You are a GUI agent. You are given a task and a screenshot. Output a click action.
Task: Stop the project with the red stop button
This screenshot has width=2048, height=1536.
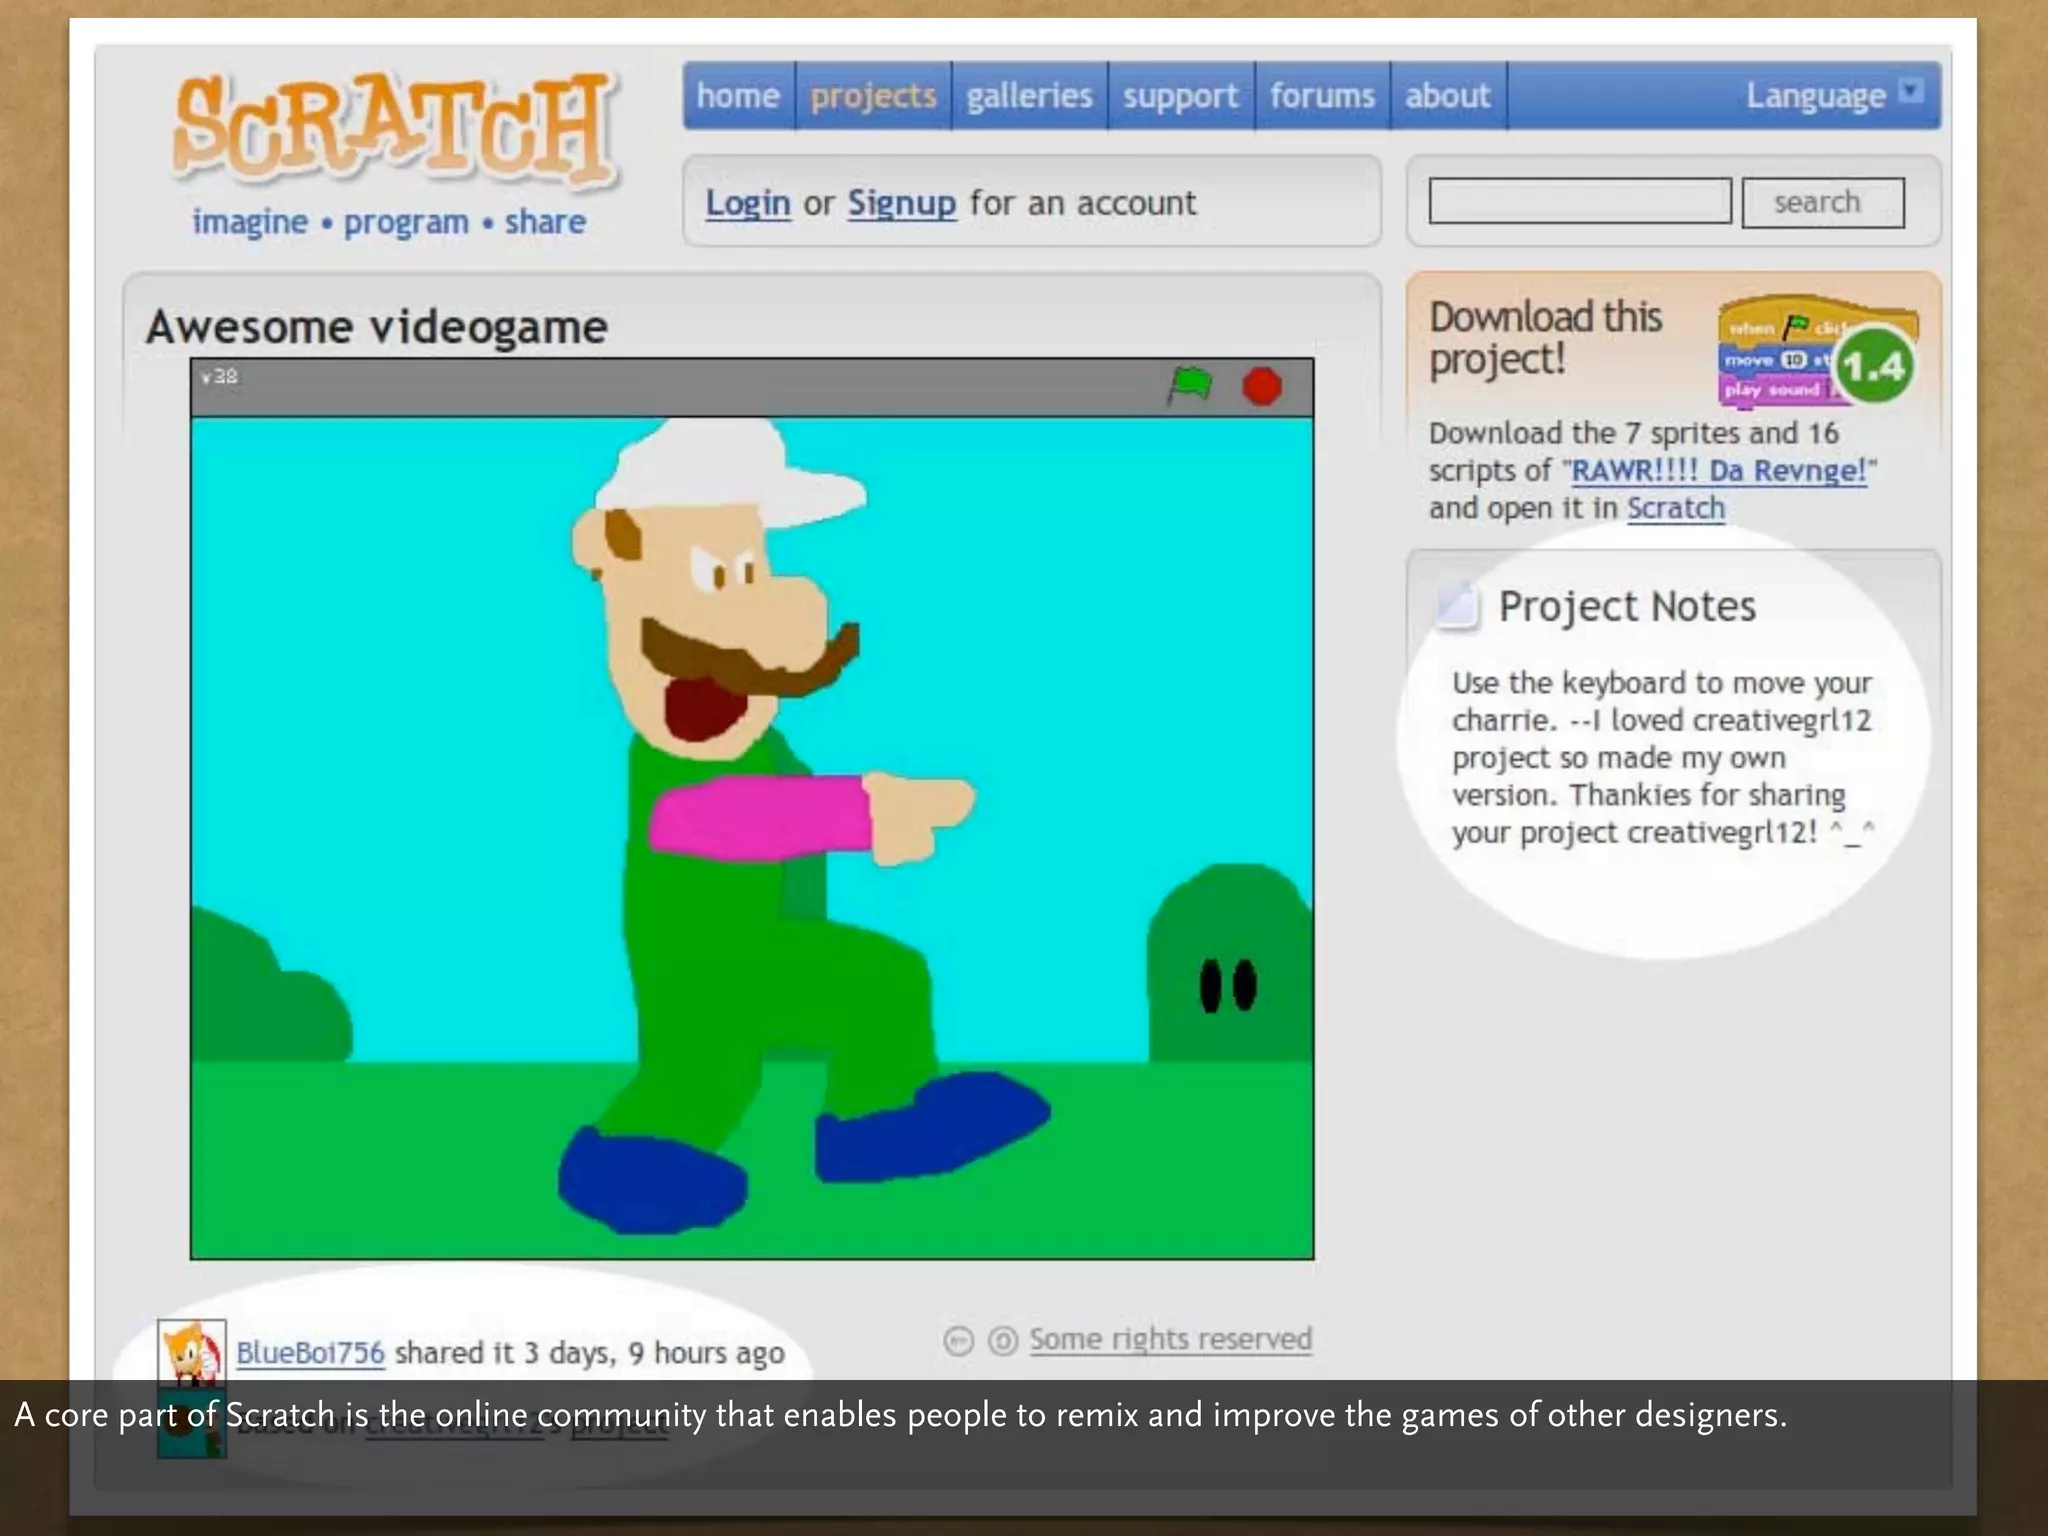click(x=1262, y=386)
